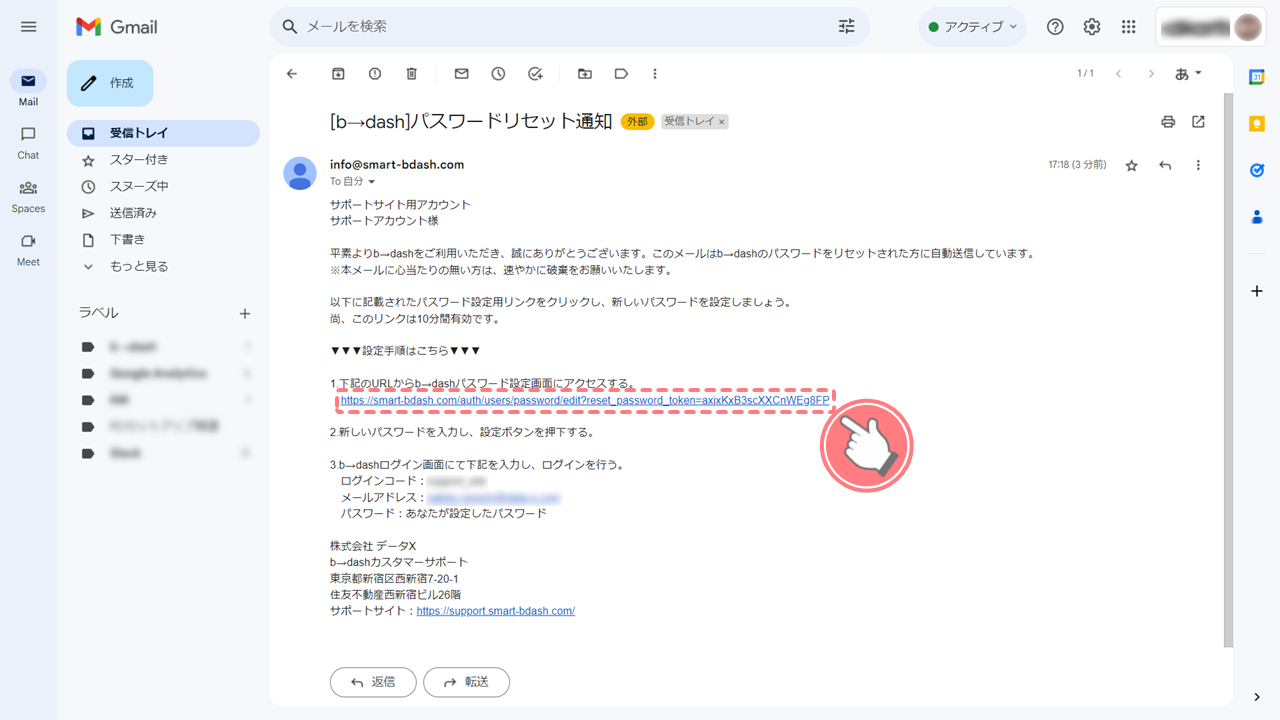Go back to inbox arrow

click(292, 73)
